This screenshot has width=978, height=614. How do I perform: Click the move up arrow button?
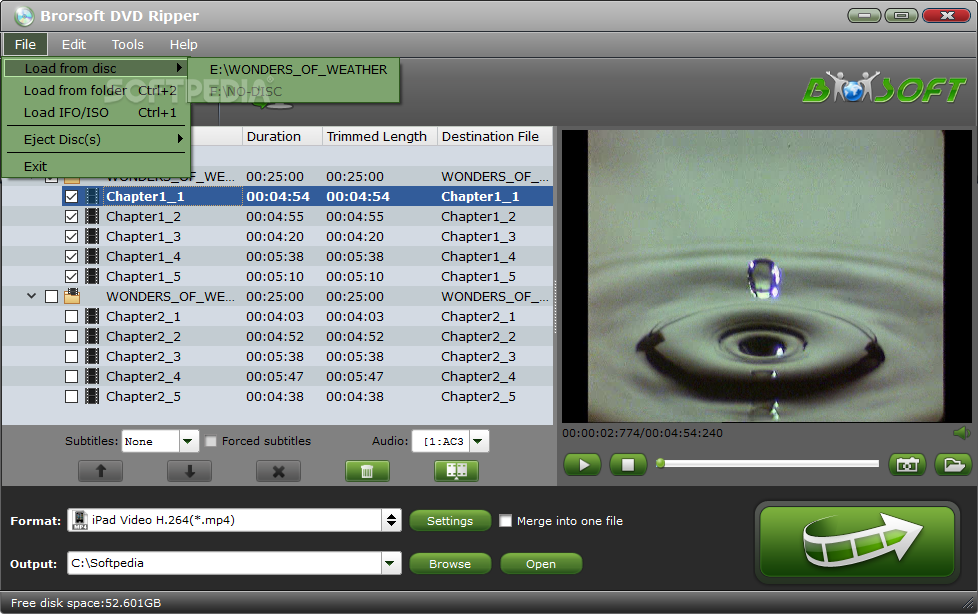(100, 471)
